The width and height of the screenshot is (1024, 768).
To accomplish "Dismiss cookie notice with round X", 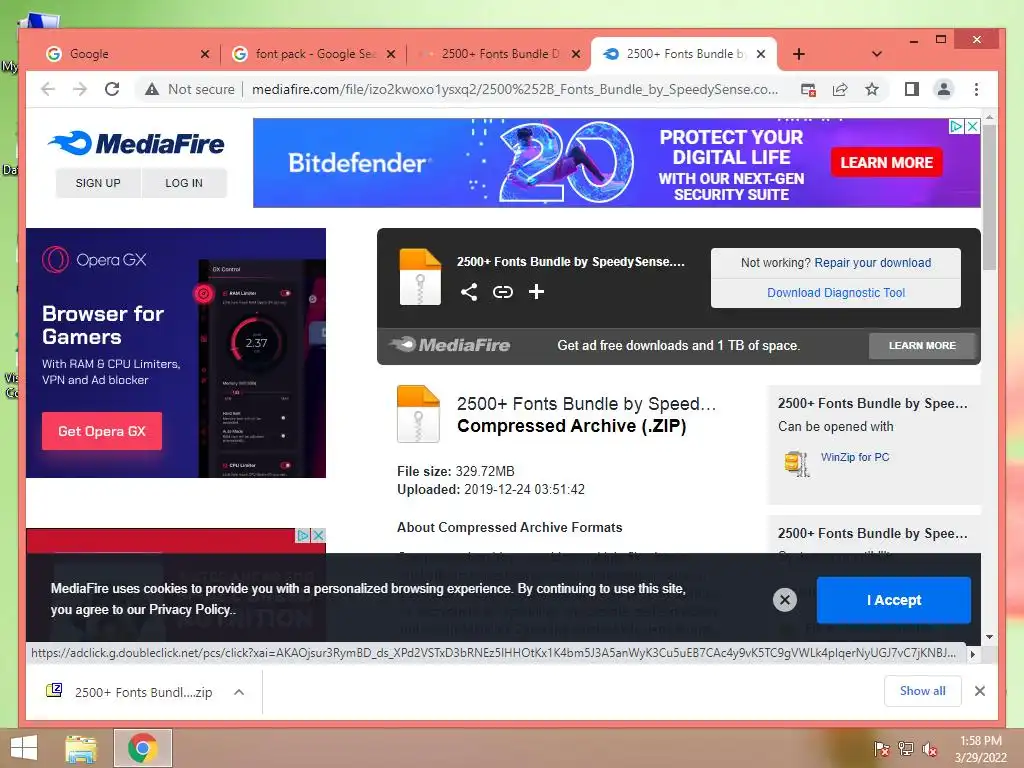I will coord(785,600).
